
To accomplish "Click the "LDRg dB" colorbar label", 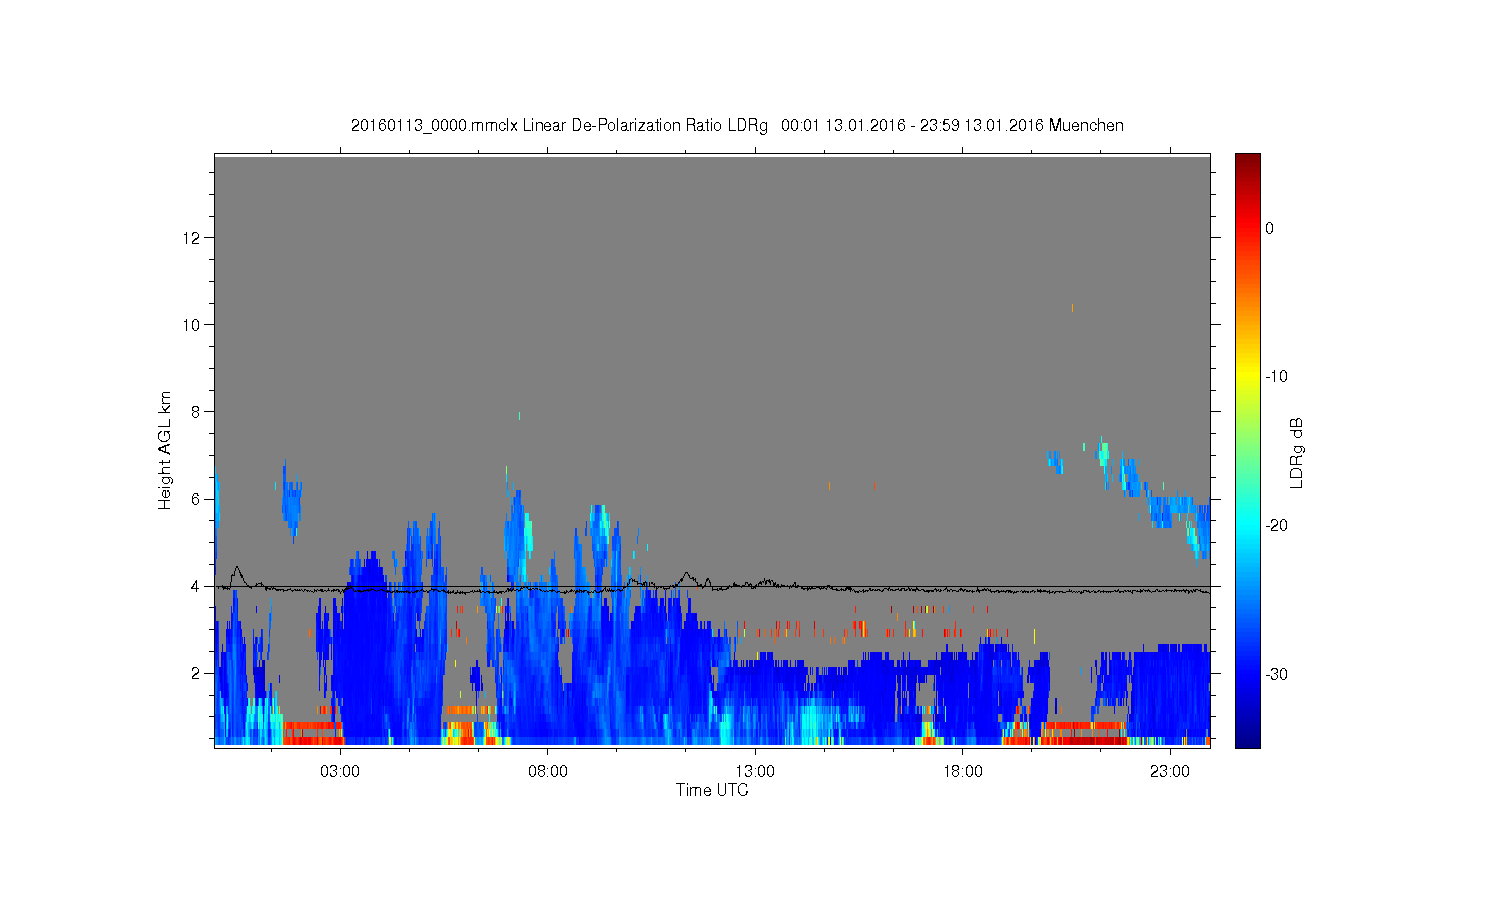I will (x=1297, y=453).
